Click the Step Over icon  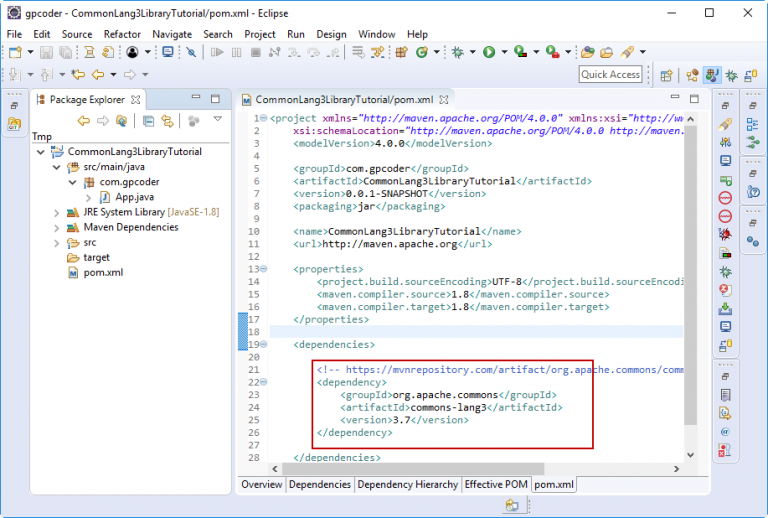pyautogui.click(x=313, y=52)
